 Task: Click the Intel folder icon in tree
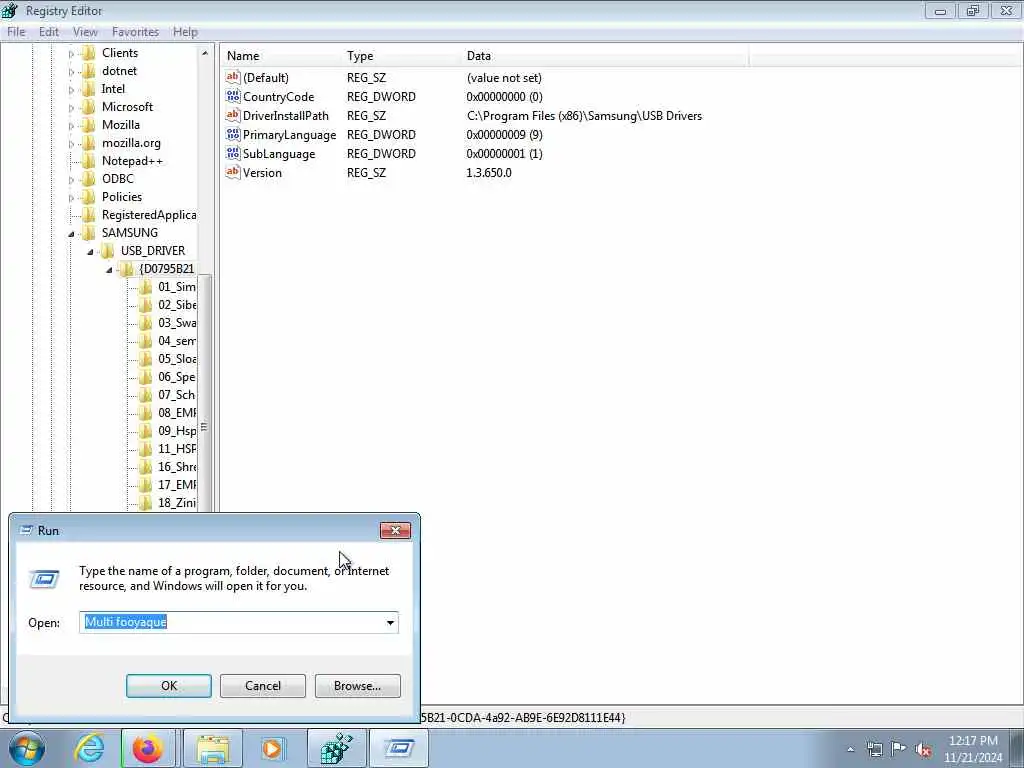coord(89,89)
